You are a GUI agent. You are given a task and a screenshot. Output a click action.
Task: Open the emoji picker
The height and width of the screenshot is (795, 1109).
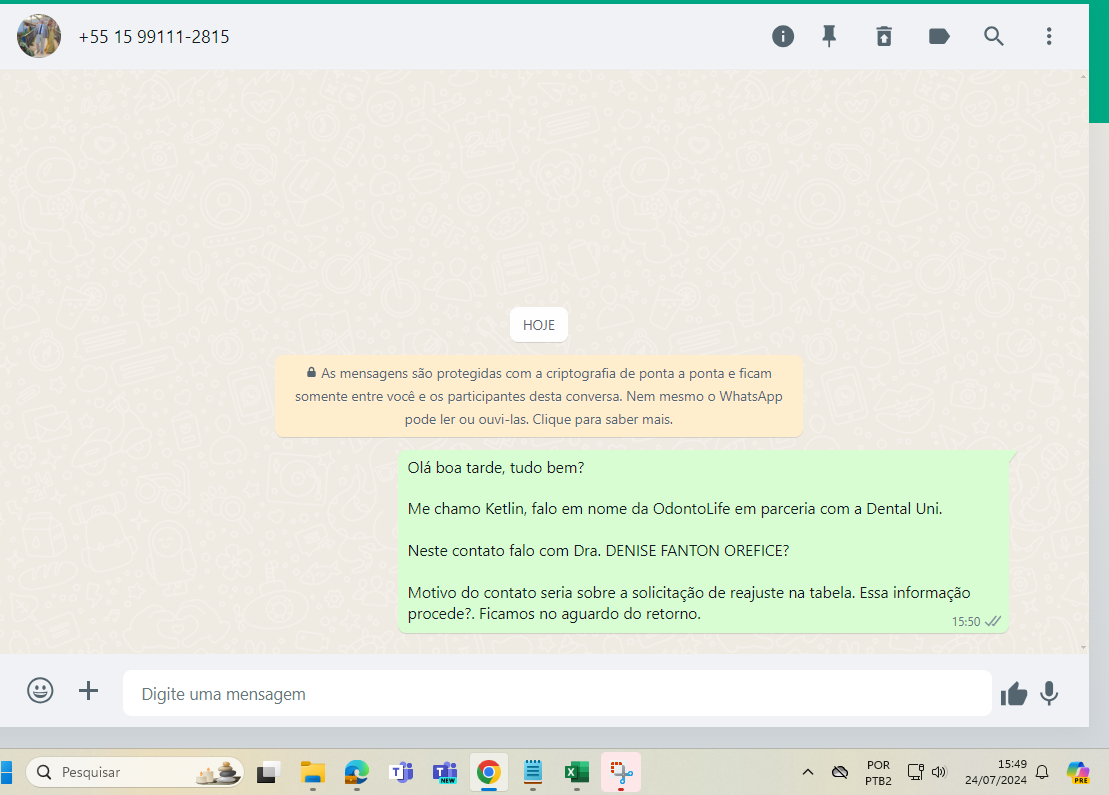[40, 690]
